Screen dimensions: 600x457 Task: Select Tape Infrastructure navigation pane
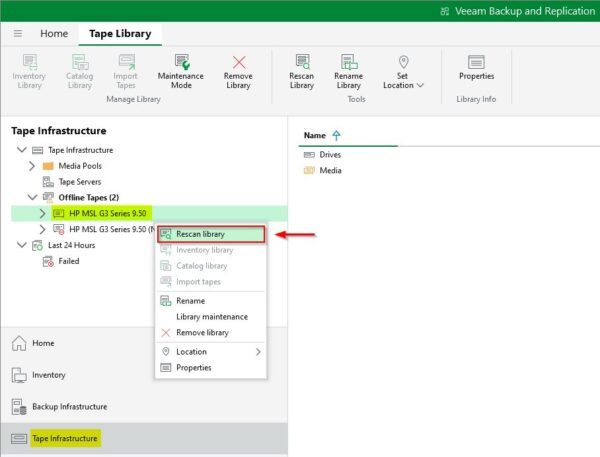pos(144,438)
